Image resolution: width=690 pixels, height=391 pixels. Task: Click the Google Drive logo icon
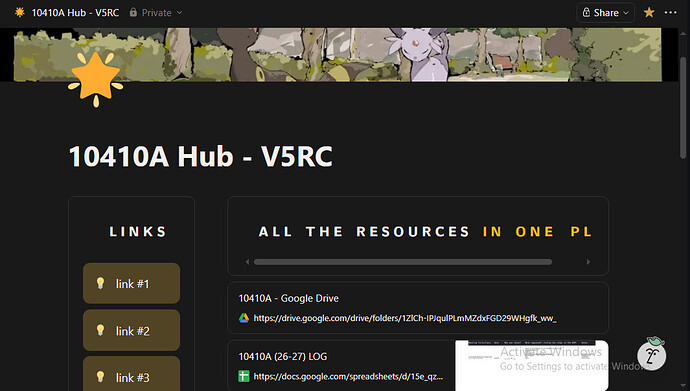point(244,318)
